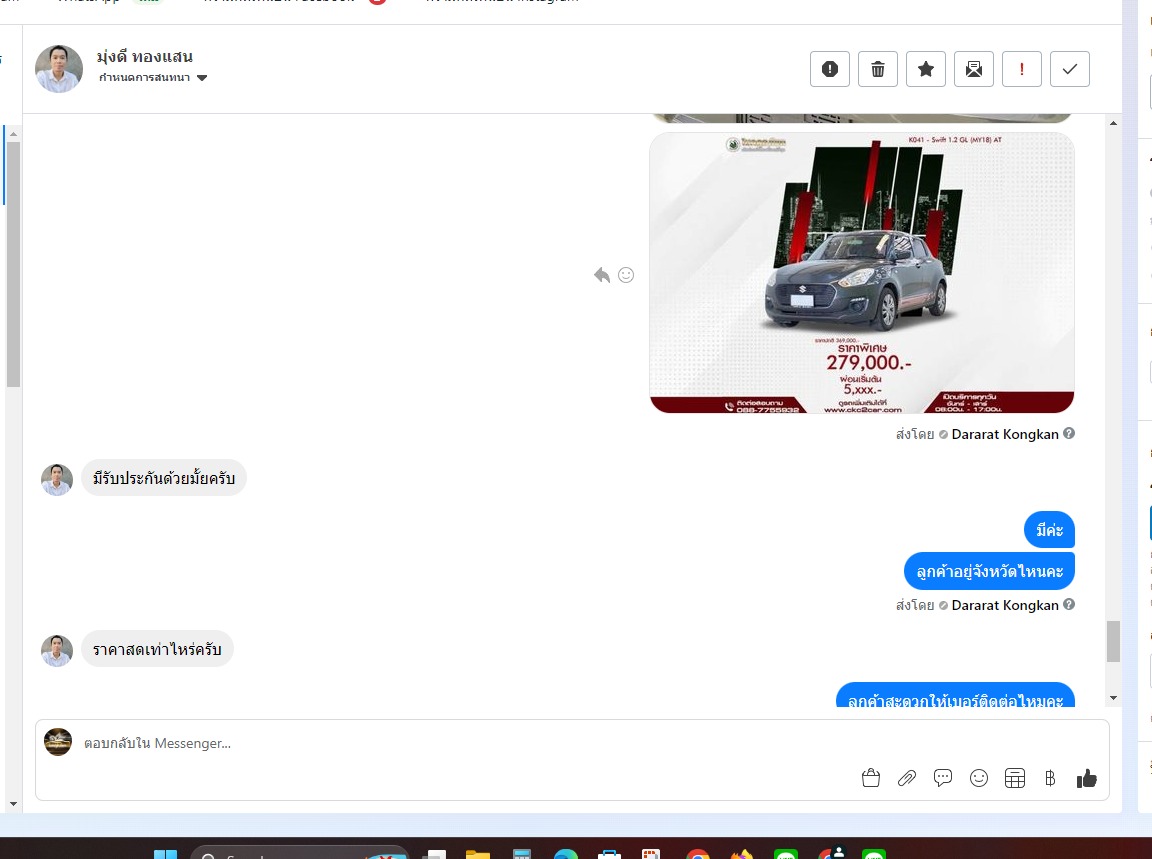
Task: Delete the conversation using the trash icon
Action: [x=878, y=69]
